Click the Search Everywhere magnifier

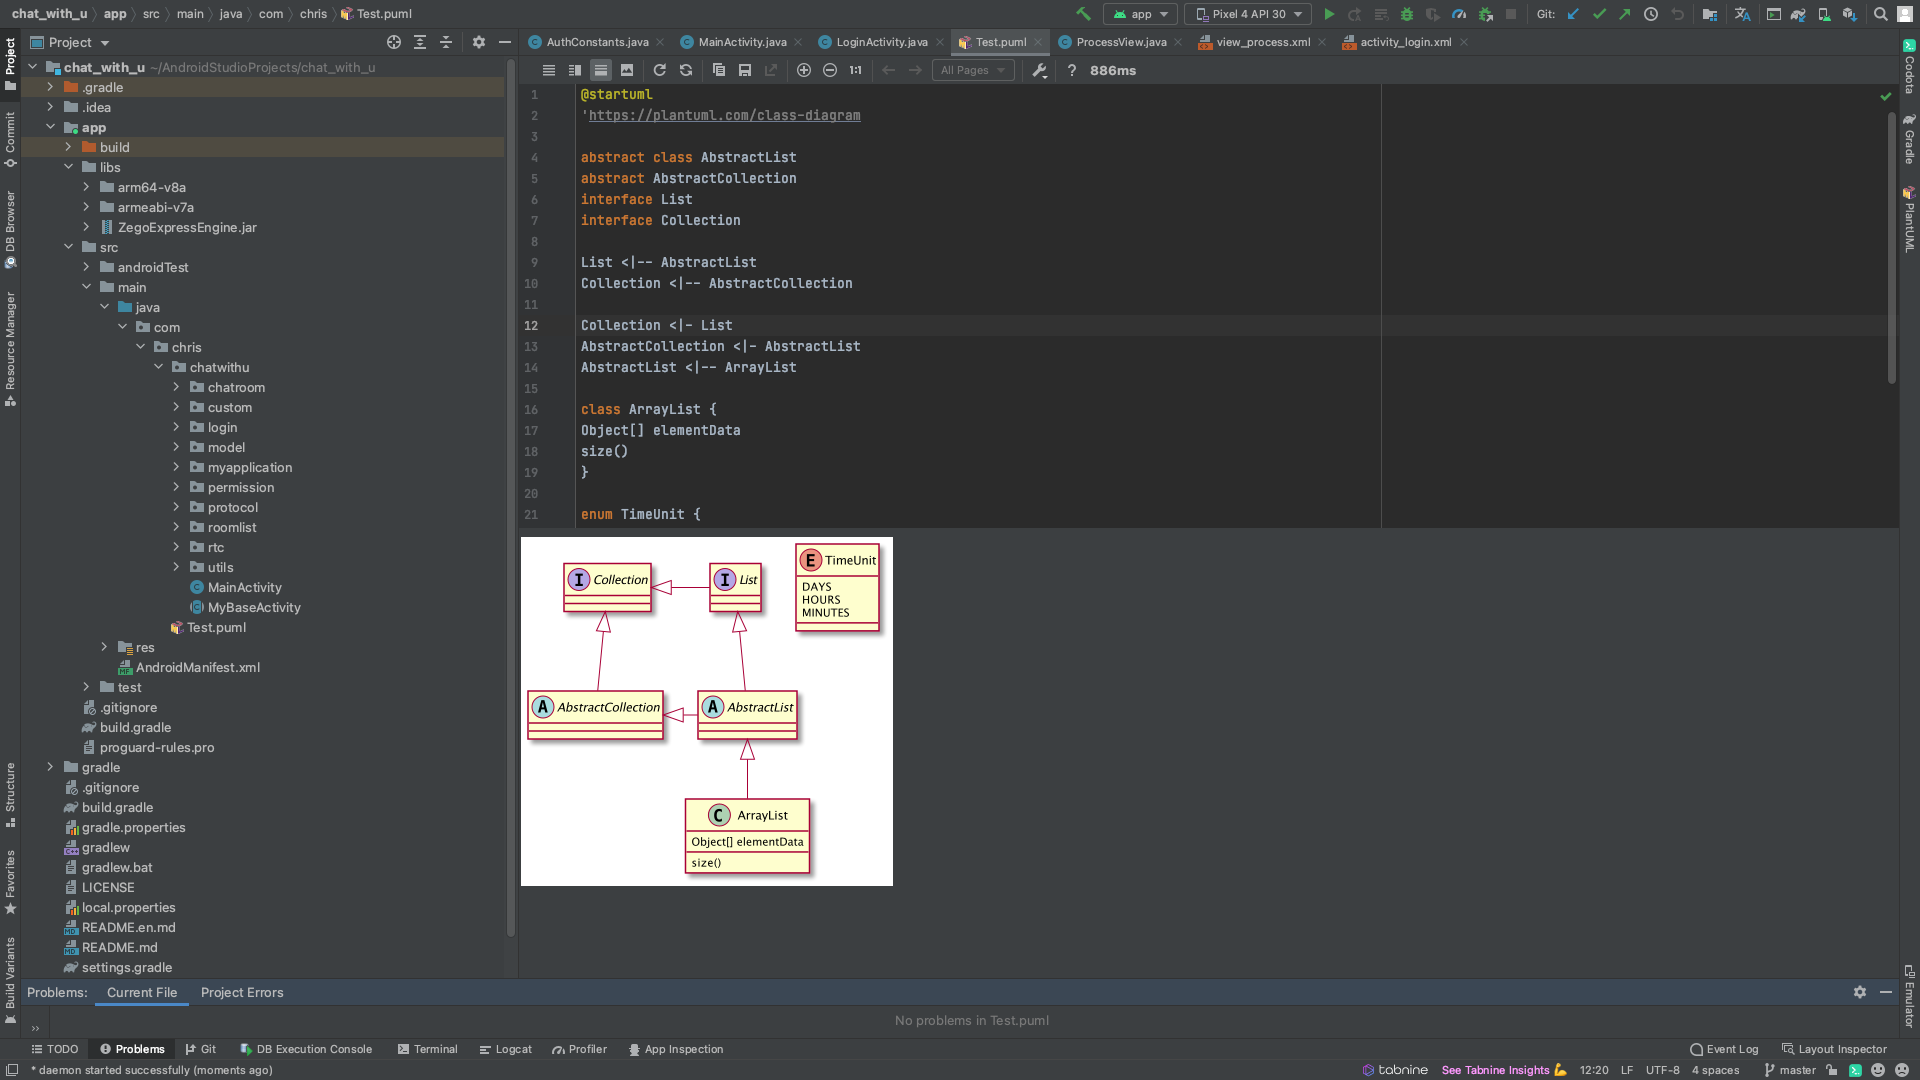point(1881,14)
